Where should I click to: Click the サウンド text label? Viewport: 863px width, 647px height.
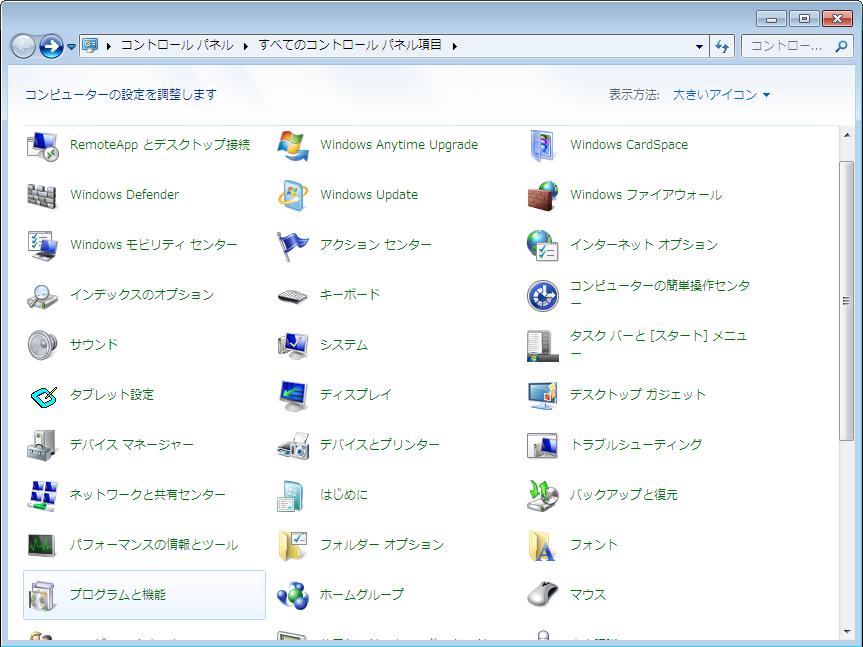(94, 344)
